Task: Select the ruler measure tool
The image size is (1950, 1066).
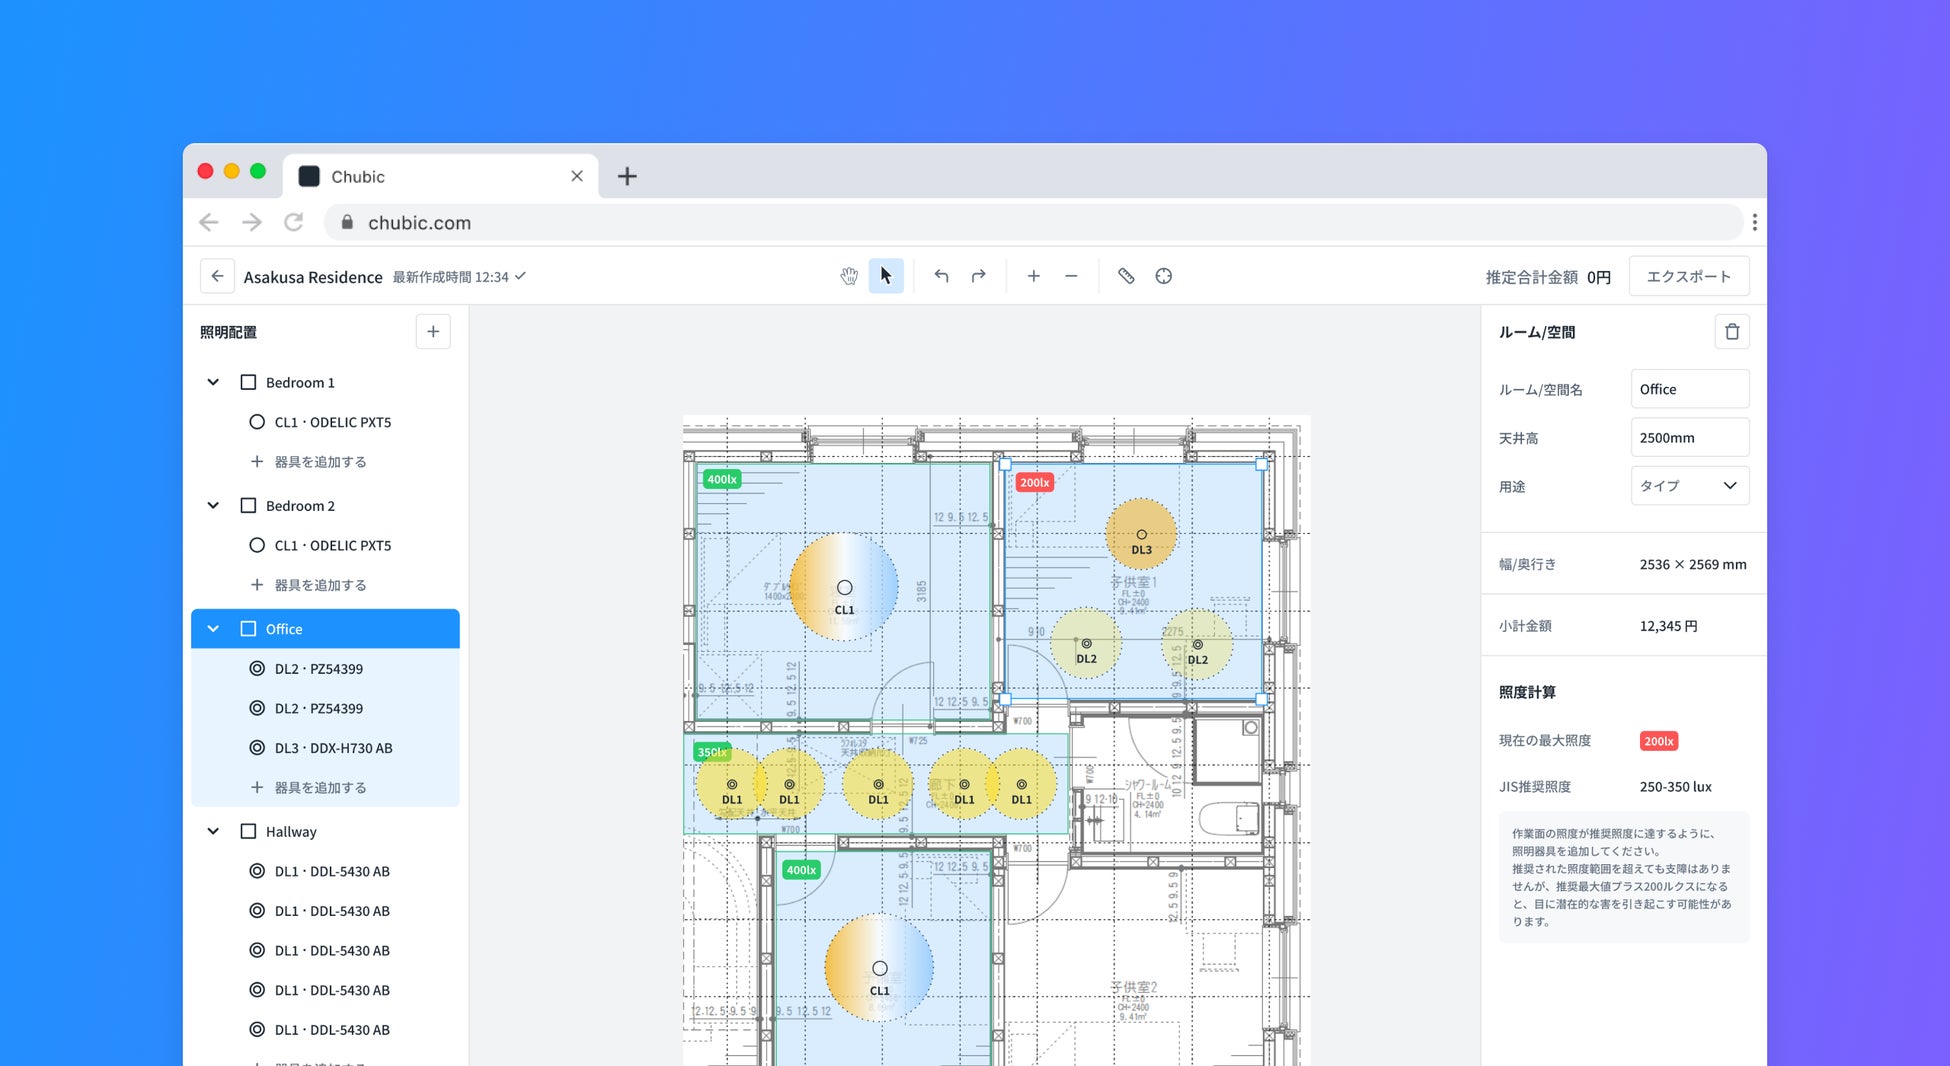Action: (1126, 276)
